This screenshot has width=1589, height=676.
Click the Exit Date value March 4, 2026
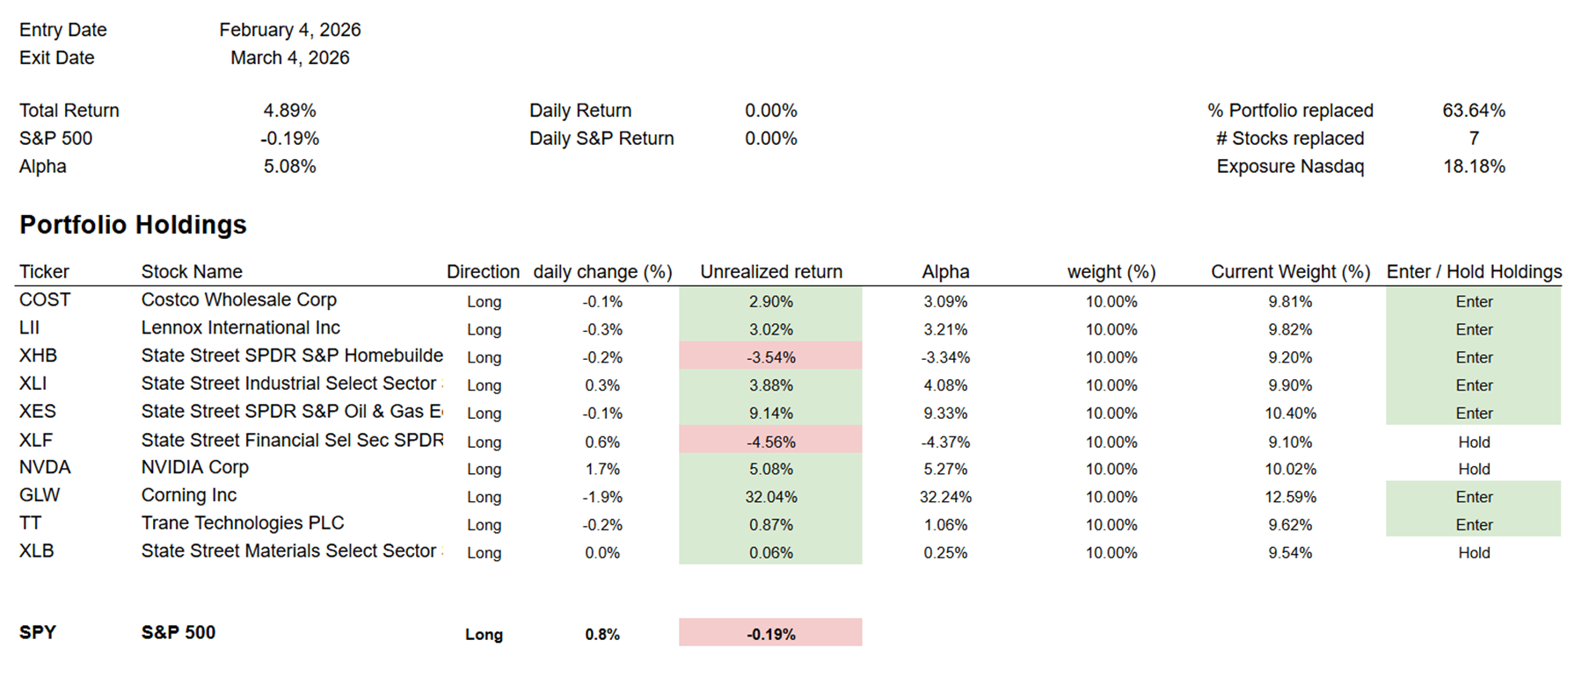click(290, 58)
